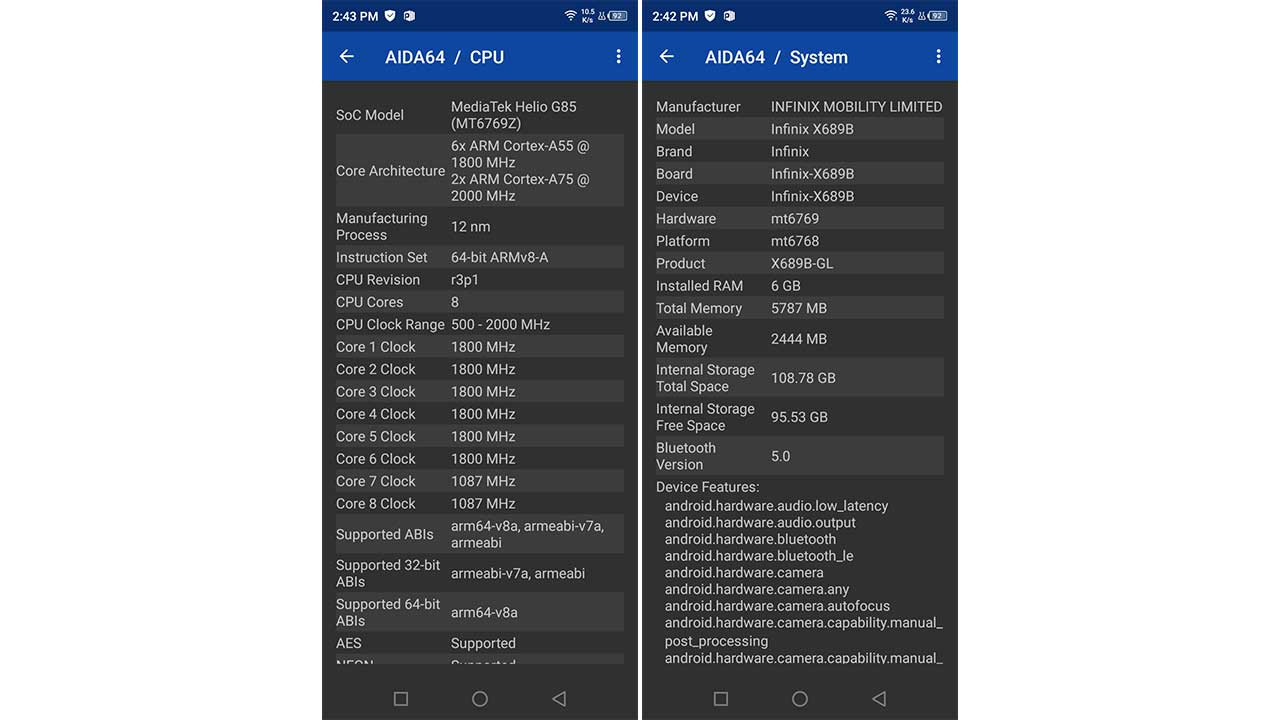Tap AIDA64 / CPU title text

tap(445, 57)
